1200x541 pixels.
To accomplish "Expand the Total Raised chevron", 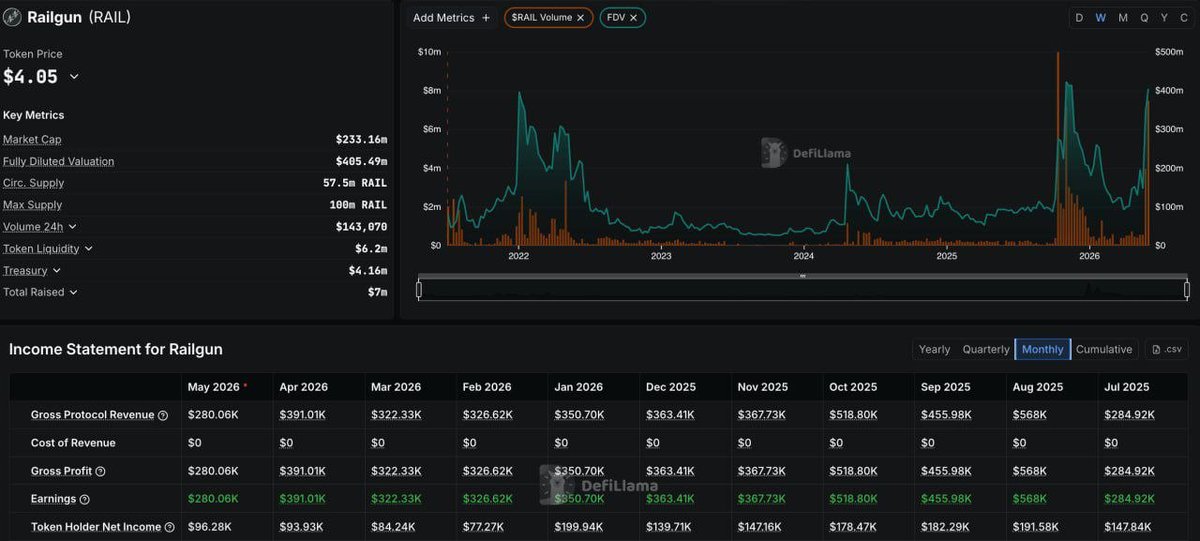I will 73,293.
